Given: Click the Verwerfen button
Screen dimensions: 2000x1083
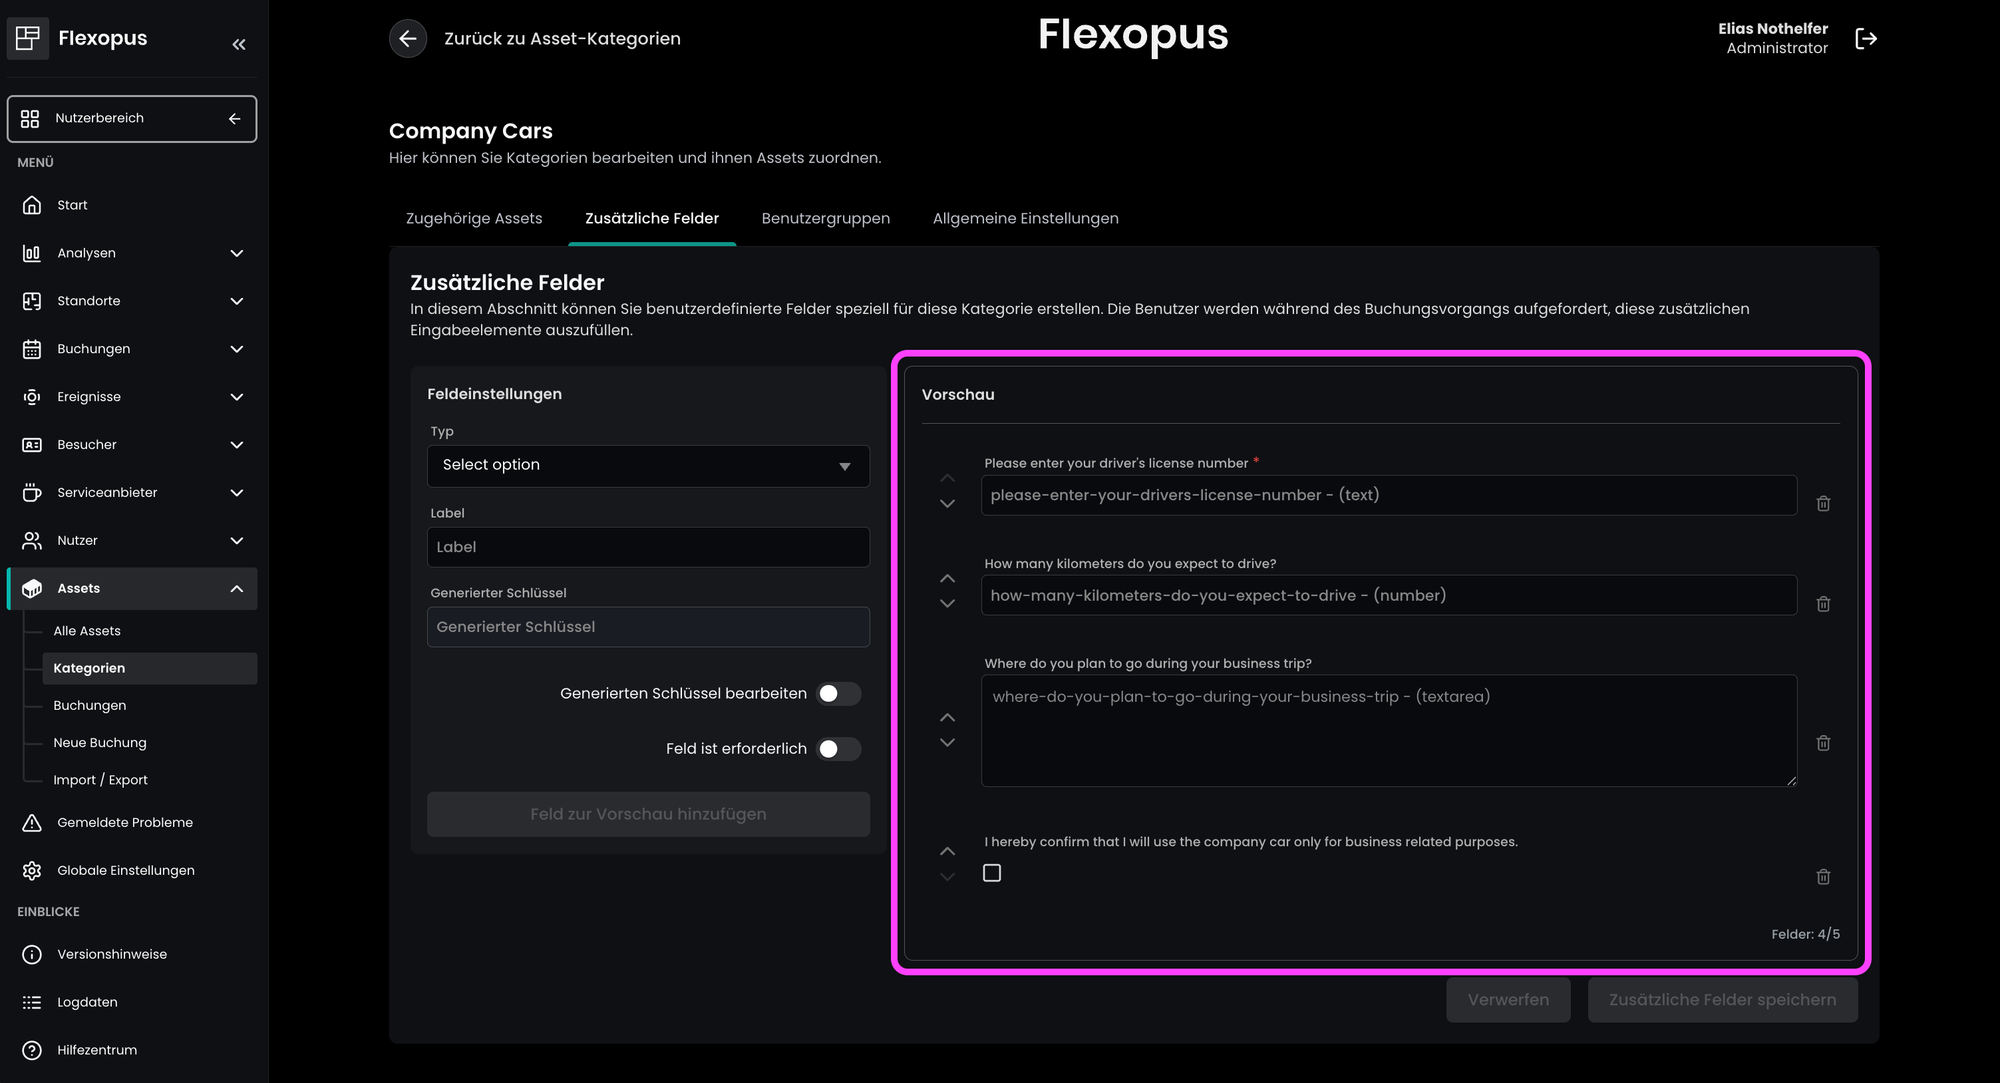Looking at the screenshot, I should click(1507, 1000).
